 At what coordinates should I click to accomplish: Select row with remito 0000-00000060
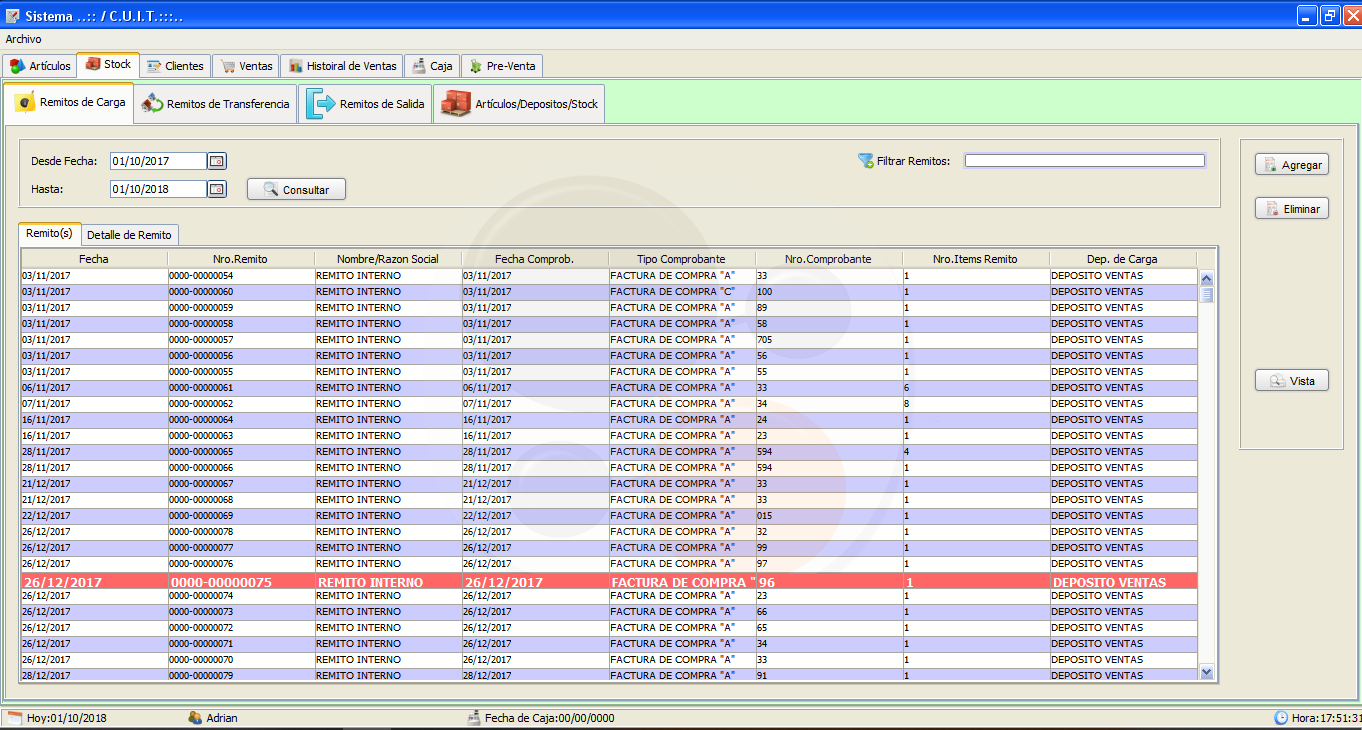coord(609,292)
